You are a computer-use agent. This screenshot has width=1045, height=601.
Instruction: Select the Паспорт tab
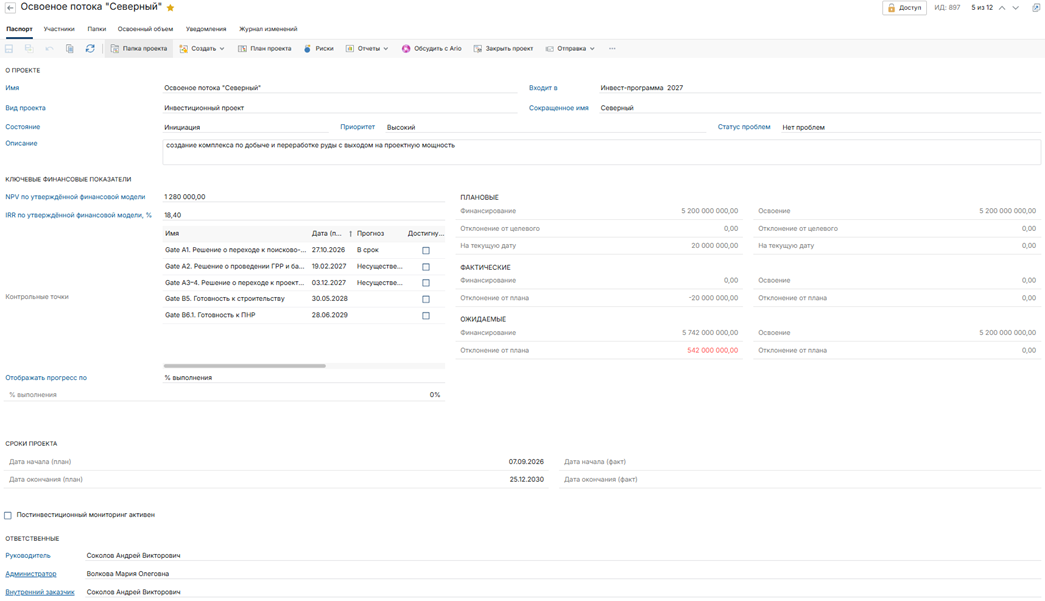[x=19, y=29]
